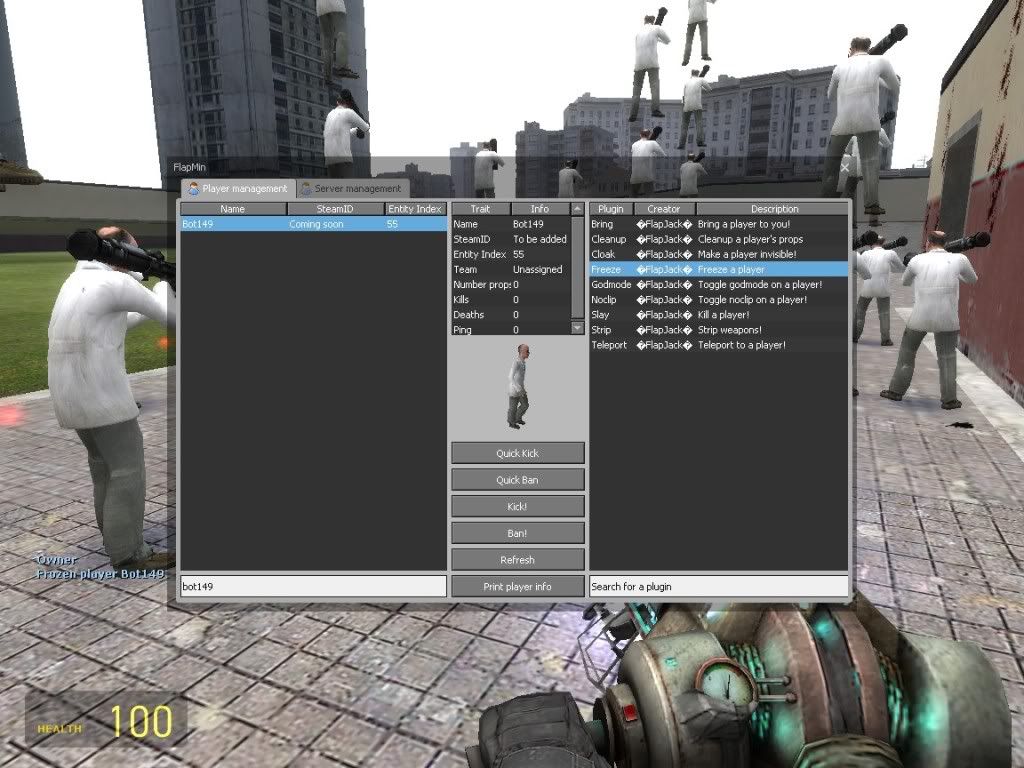This screenshot has height=768, width=1024.
Task: Sort plugins by Creator column
Action: (664, 209)
